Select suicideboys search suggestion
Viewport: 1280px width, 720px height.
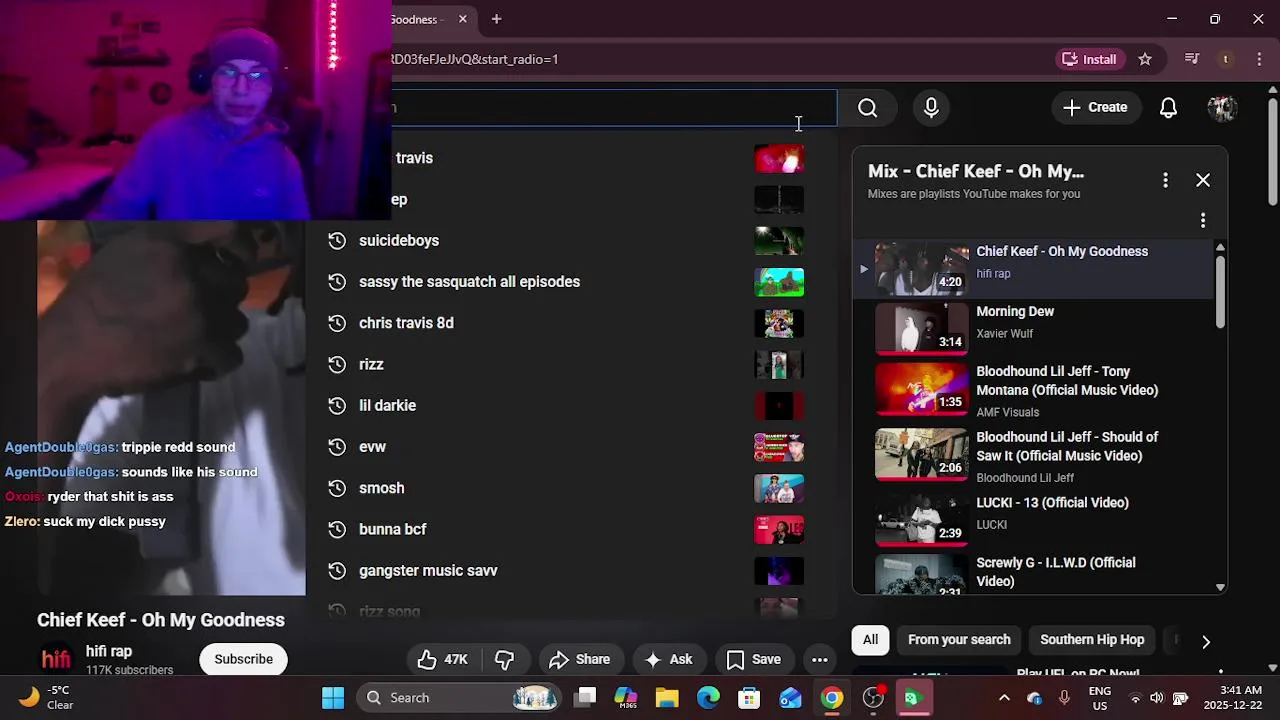coord(565,240)
